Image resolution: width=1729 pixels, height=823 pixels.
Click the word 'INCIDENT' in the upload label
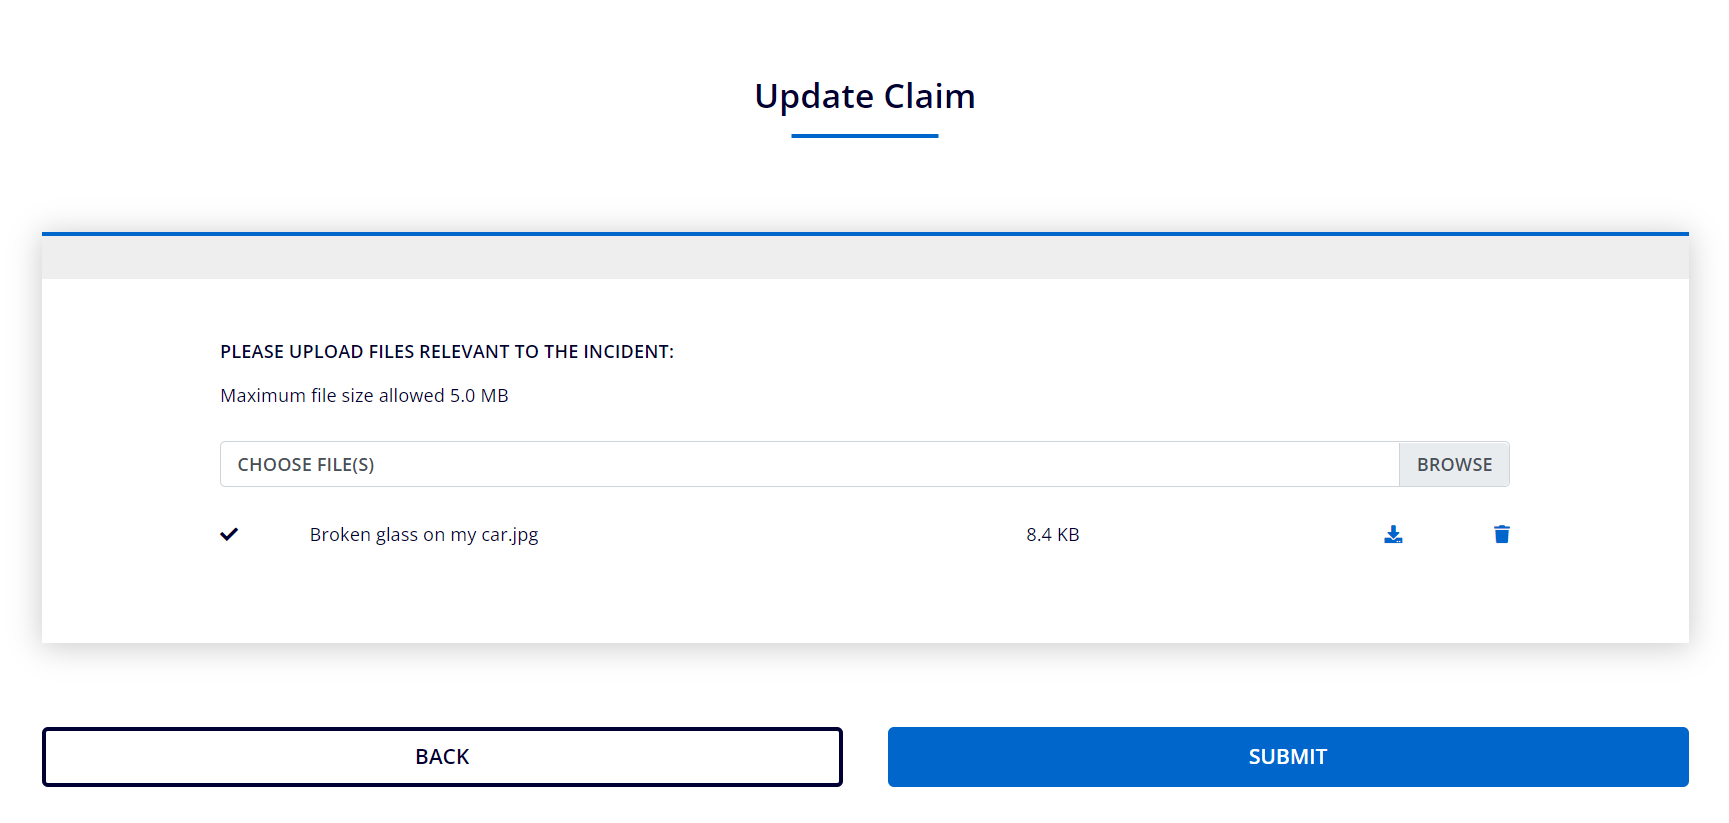tap(626, 352)
